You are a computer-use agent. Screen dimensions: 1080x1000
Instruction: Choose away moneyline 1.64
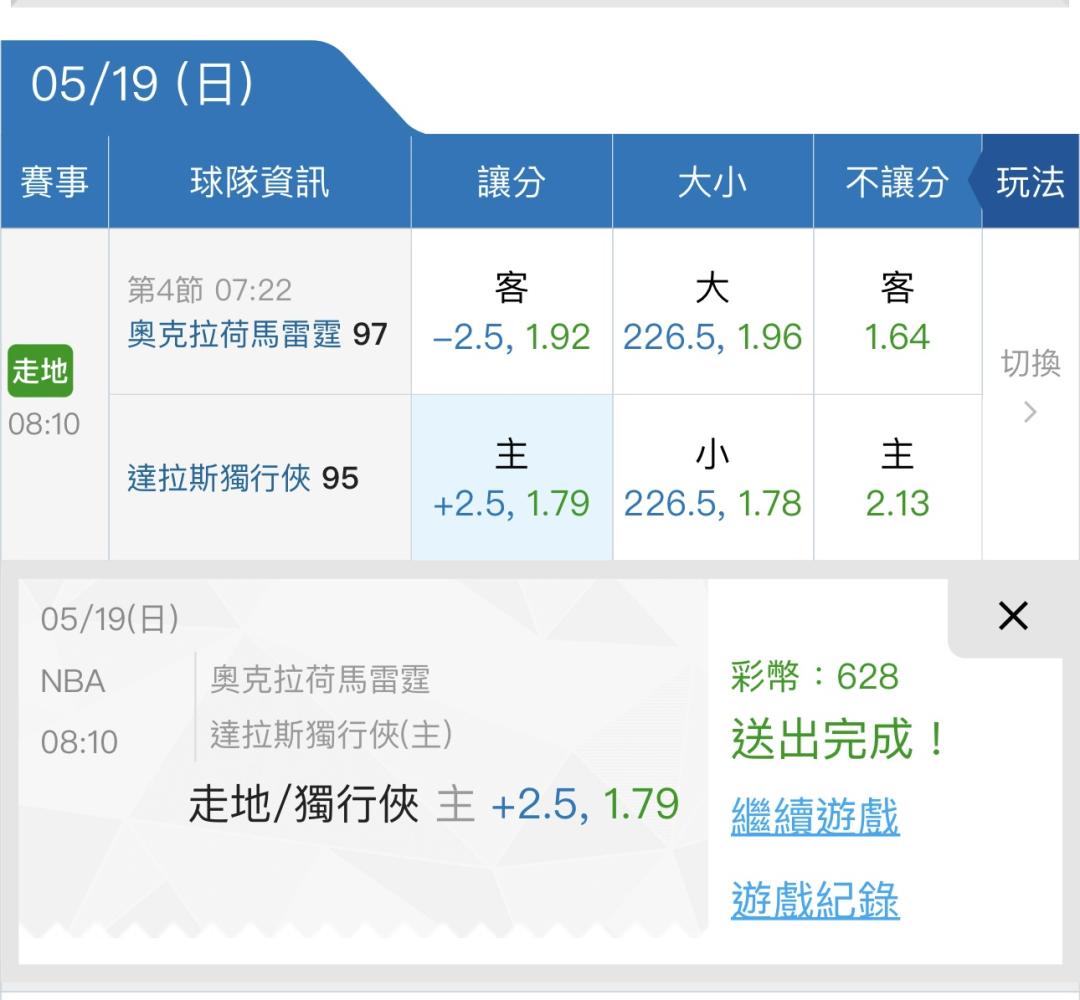[897, 313]
